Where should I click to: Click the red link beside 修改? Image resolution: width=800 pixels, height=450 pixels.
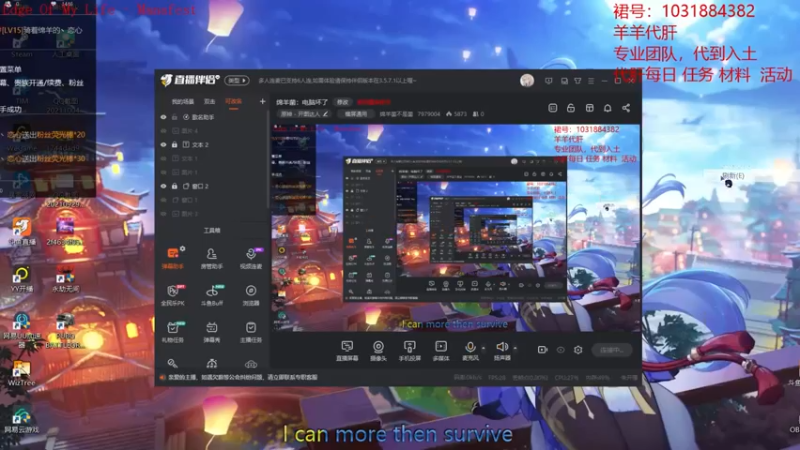pos(373,102)
